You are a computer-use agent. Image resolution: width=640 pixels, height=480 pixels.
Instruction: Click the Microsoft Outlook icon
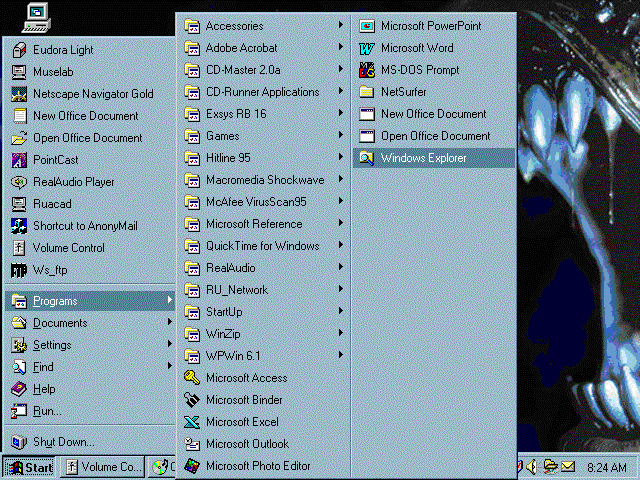[x=192, y=444]
